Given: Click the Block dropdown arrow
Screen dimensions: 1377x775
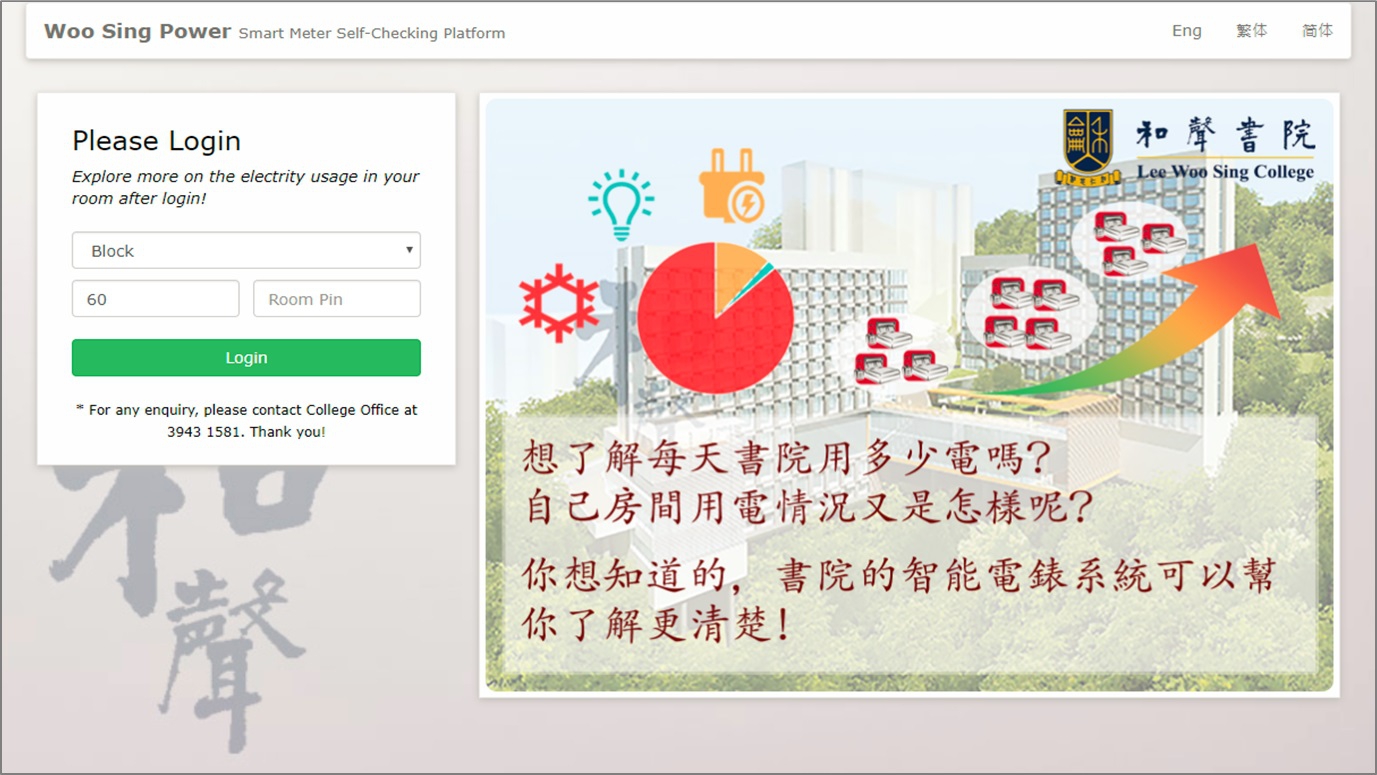Looking at the screenshot, I should 409,250.
